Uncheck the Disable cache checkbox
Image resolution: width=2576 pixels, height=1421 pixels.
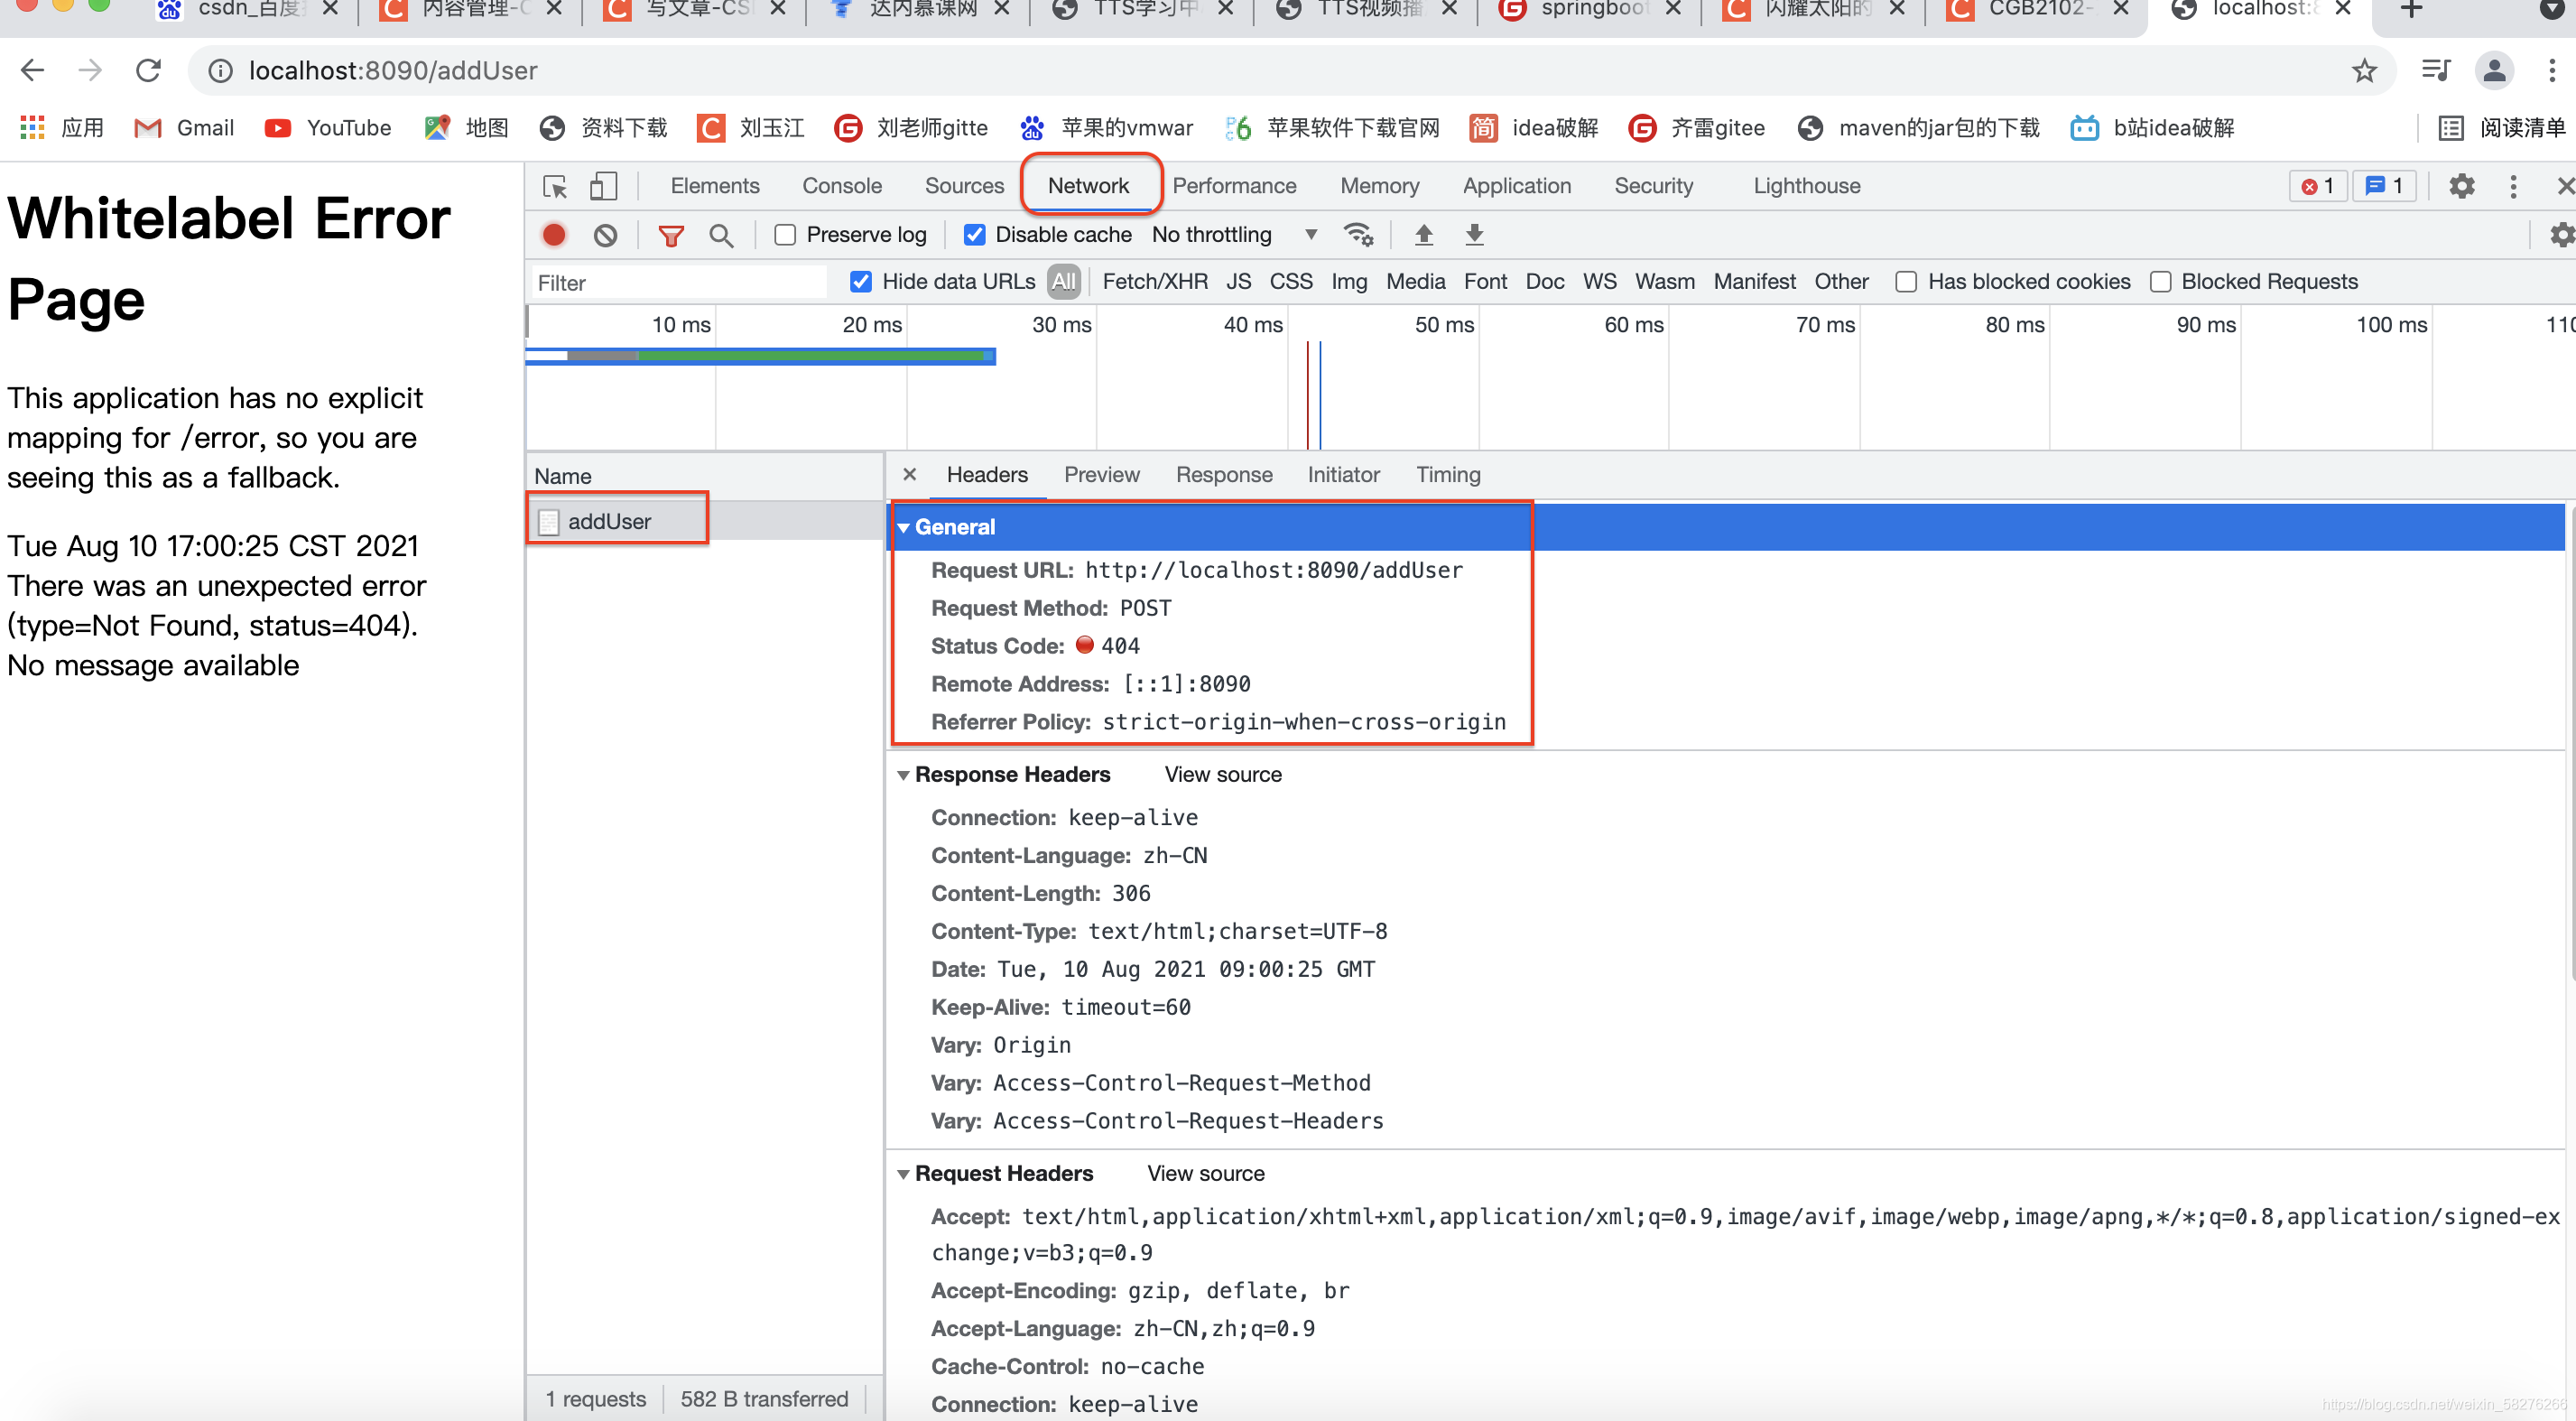(x=974, y=235)
